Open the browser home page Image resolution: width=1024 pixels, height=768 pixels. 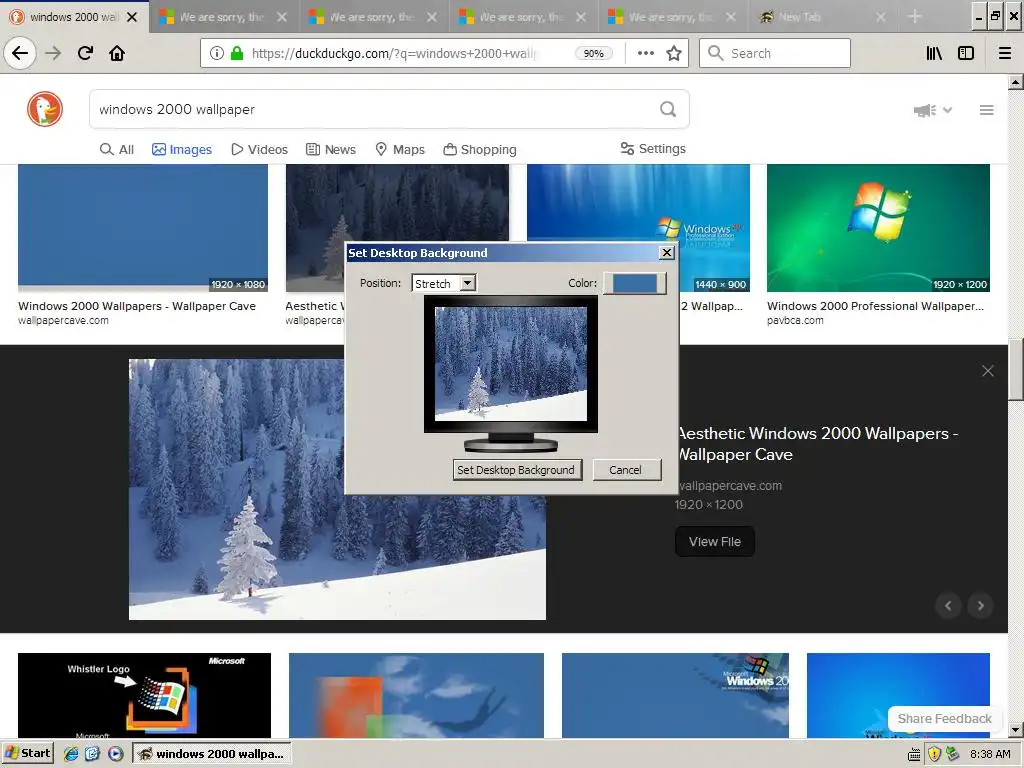pos(117,53)
